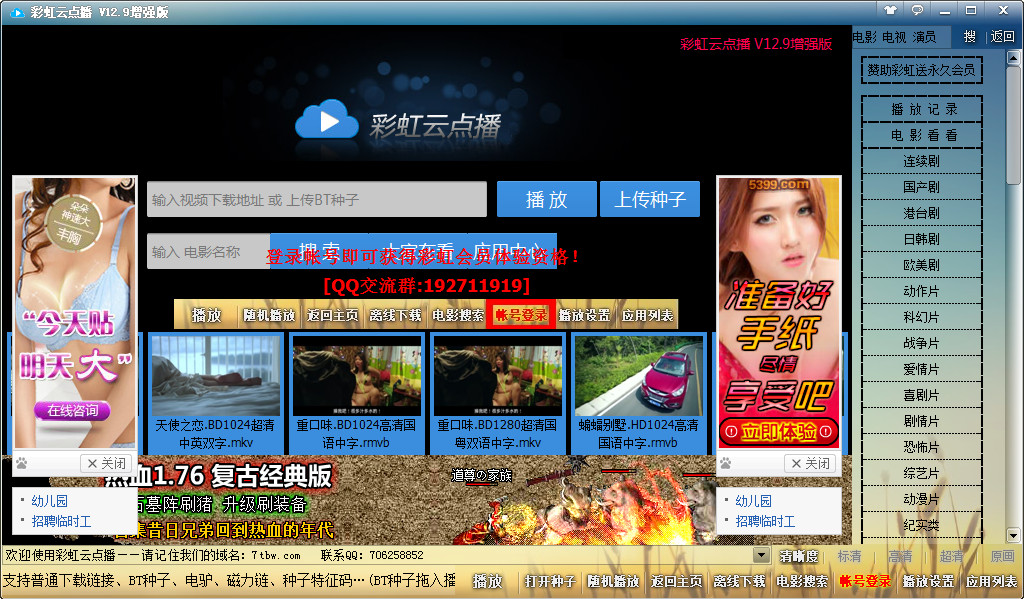Screen dimensions: 1024x599
Task: Click red-boxed 帐号登录 in middle toolbar
Action: pyautogui.click(x=520, y=316)
